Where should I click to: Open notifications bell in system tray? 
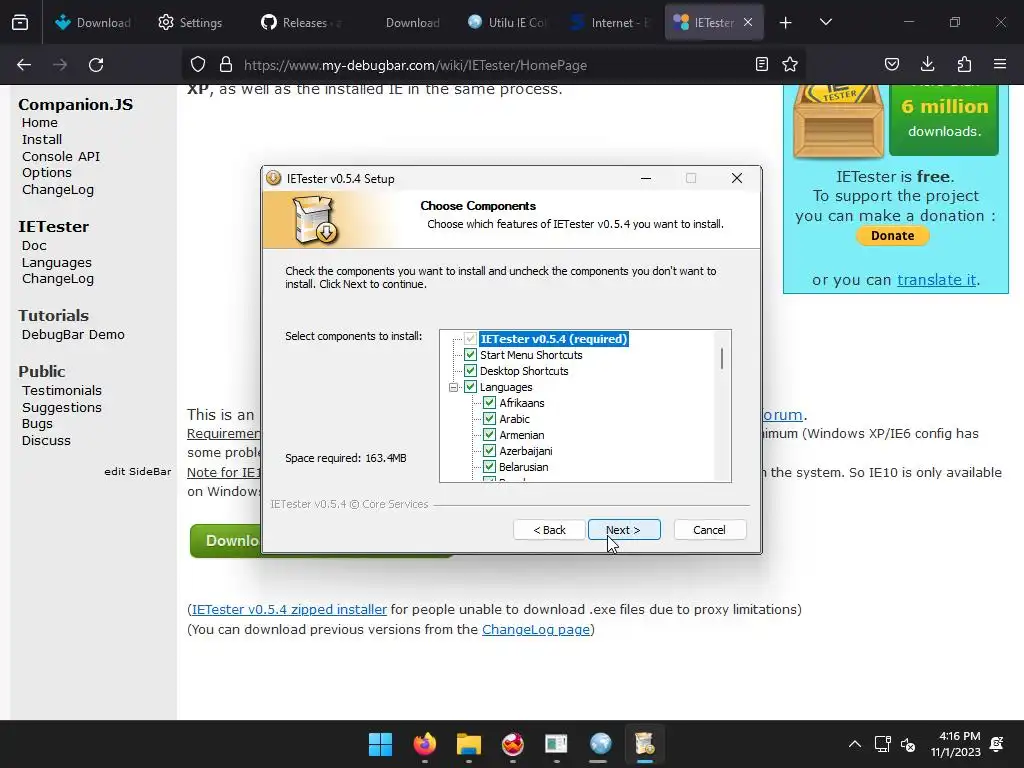coord(997,744)
